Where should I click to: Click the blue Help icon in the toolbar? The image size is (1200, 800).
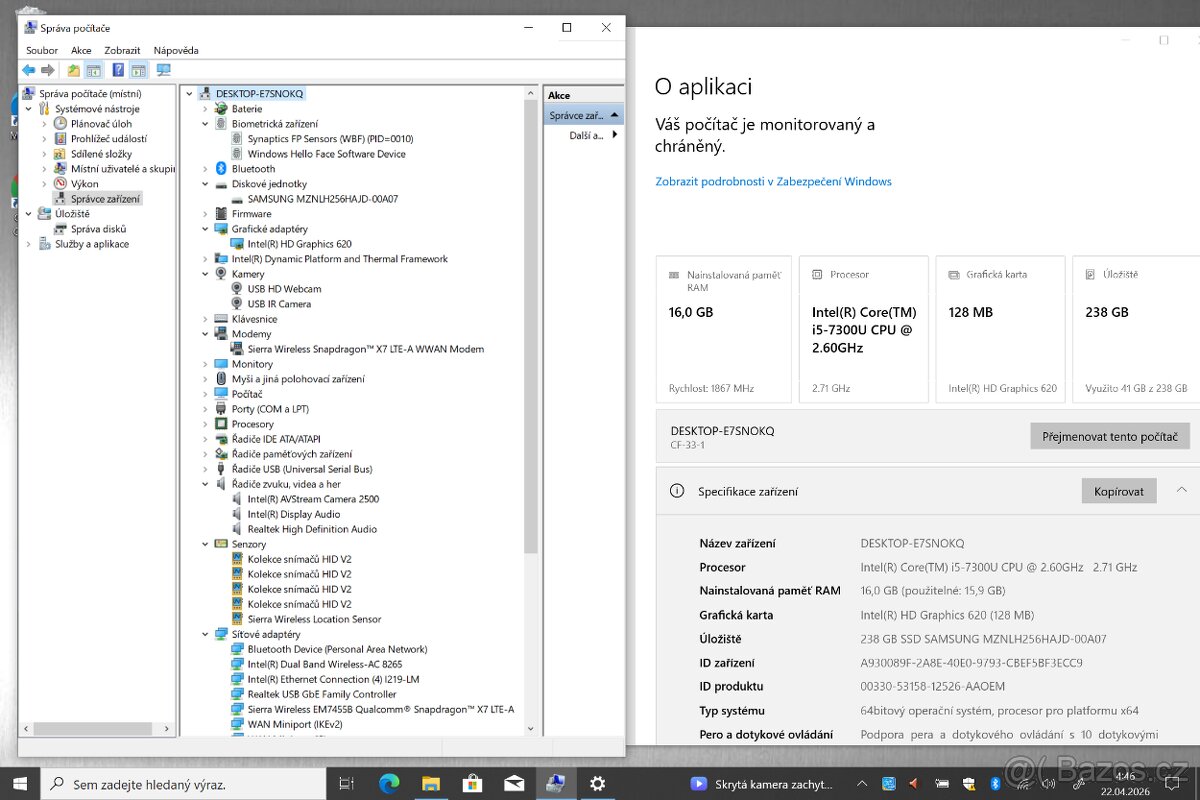[x=118, y=70]
